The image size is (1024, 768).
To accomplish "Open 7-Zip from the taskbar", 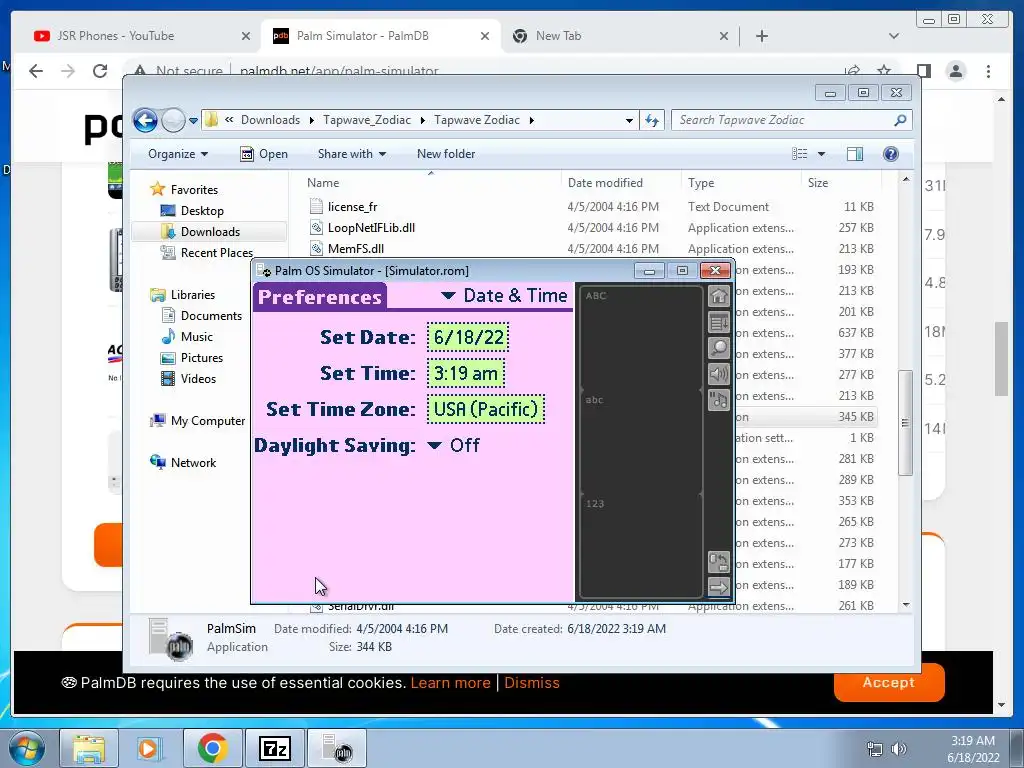I will (x=274, y=748).
